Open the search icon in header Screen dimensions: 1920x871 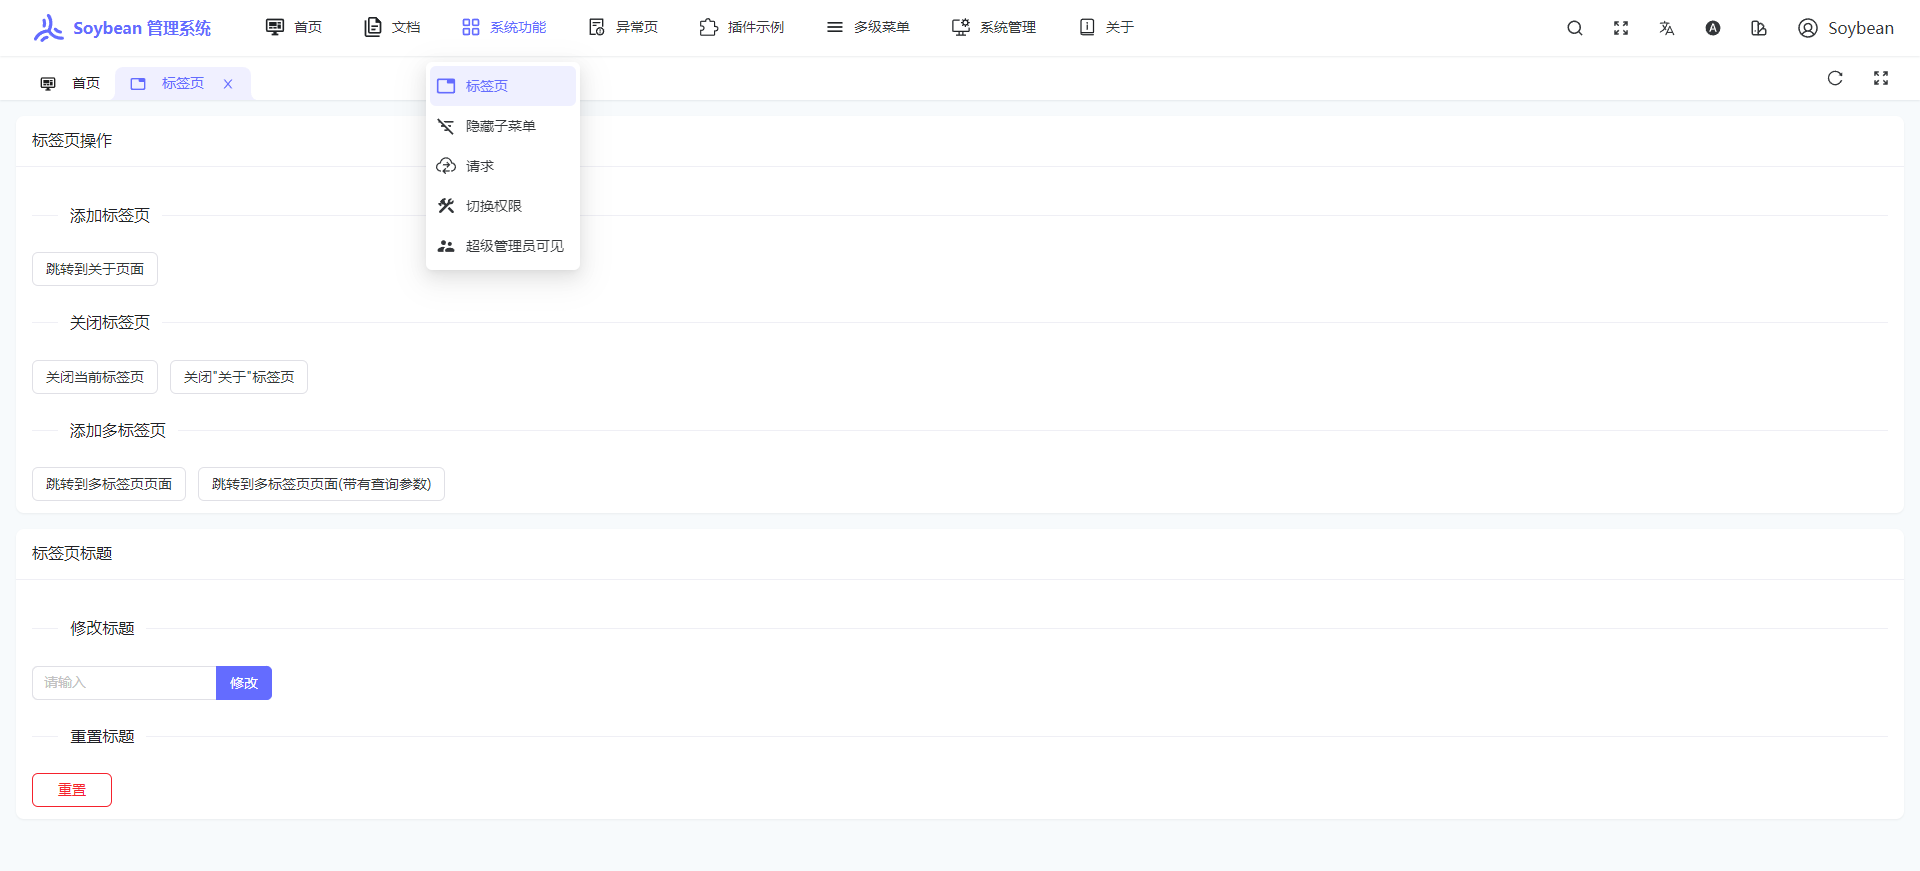click(x=1575, y=28)
